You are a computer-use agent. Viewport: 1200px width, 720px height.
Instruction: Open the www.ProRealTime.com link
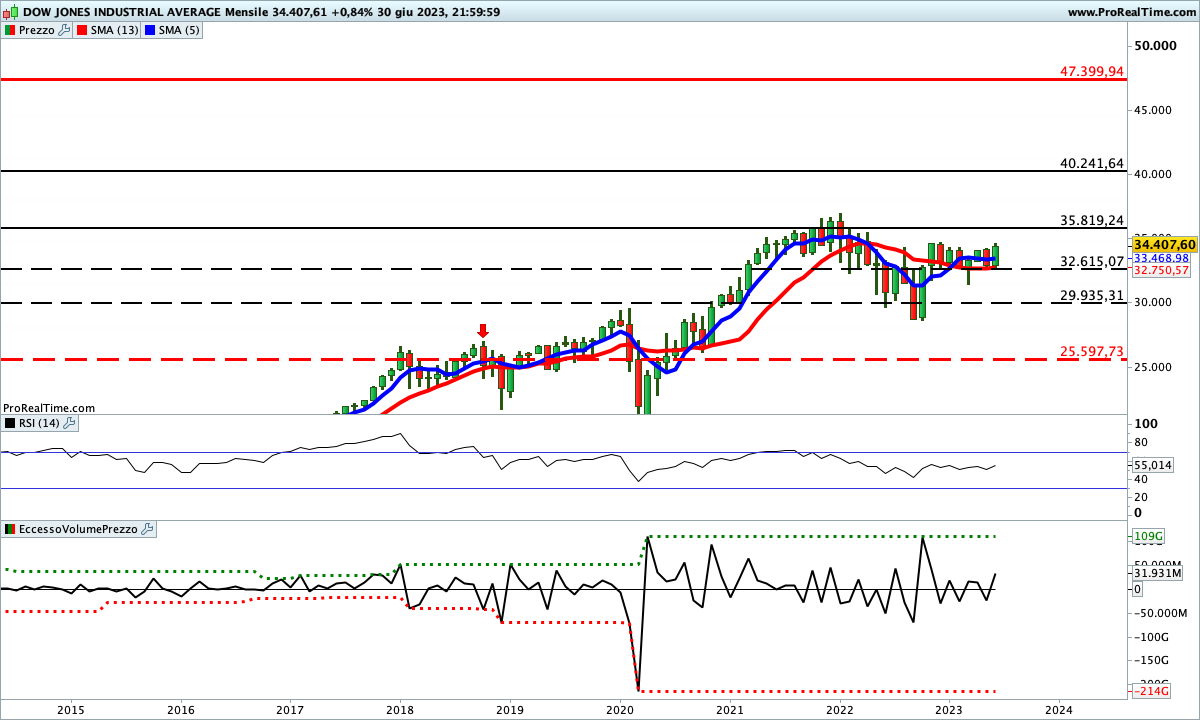[x=1131, y=12]
